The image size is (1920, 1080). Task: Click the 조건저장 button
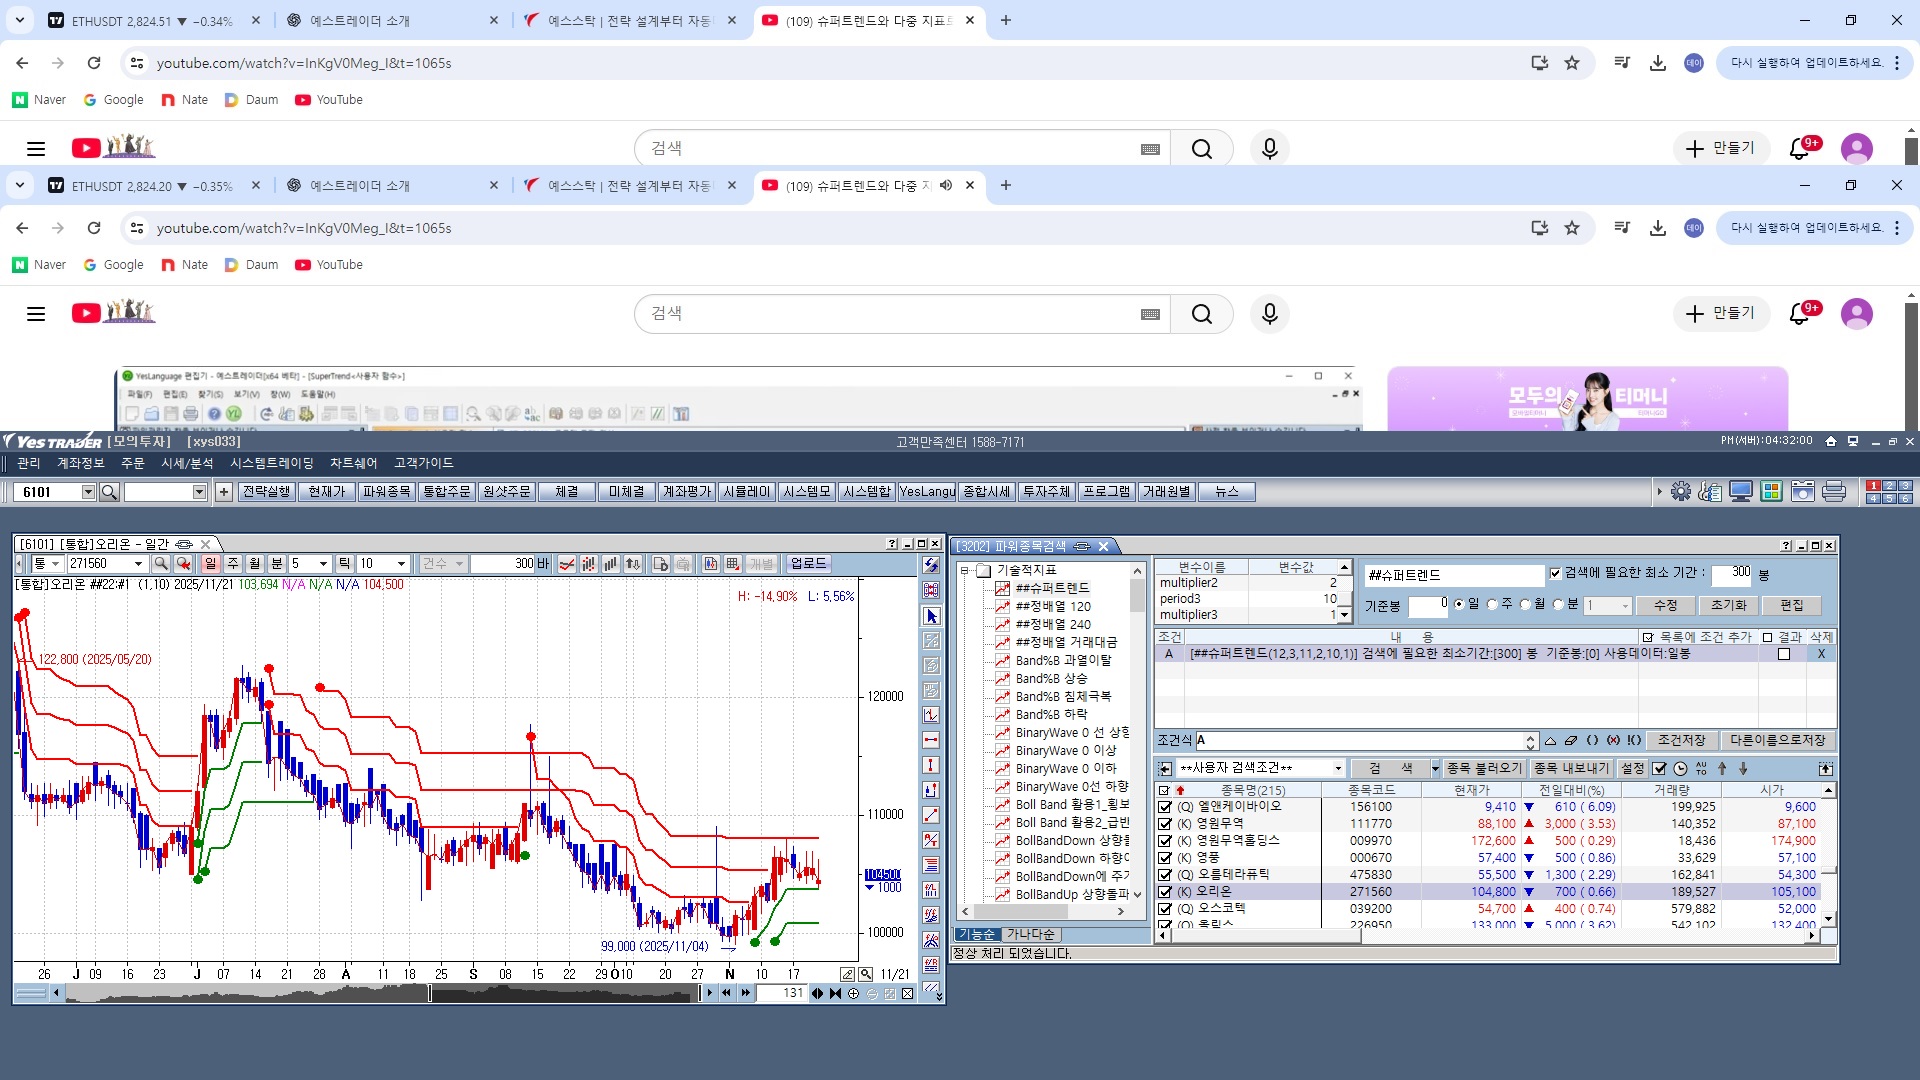tap(1681, 741)
